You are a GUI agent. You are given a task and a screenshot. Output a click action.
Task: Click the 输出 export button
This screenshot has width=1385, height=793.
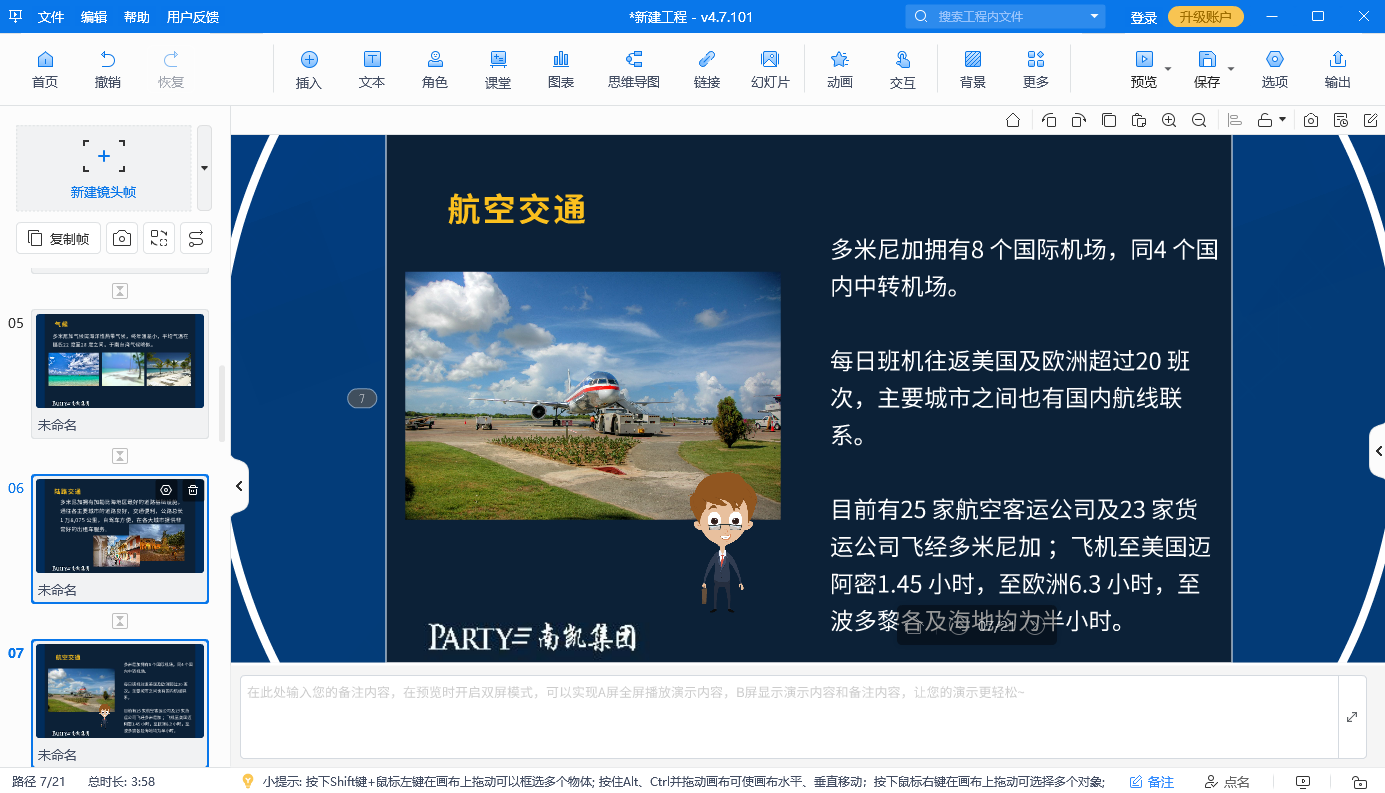1337,70
